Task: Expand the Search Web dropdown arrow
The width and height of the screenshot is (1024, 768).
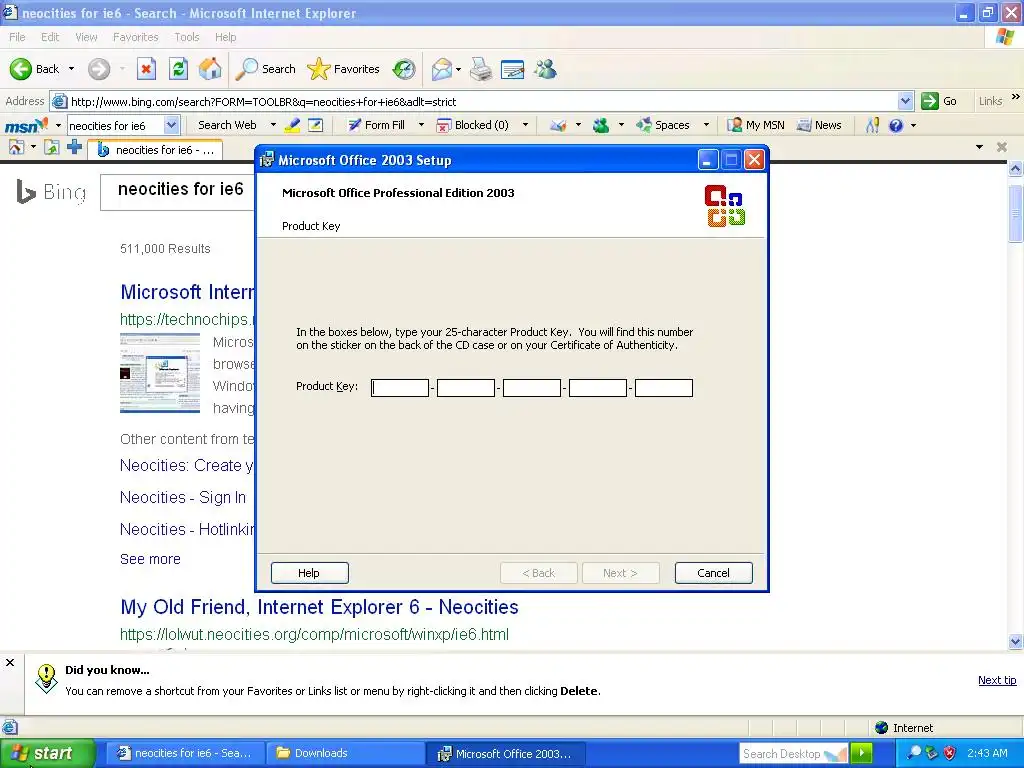Action: [x=273, y=125]
